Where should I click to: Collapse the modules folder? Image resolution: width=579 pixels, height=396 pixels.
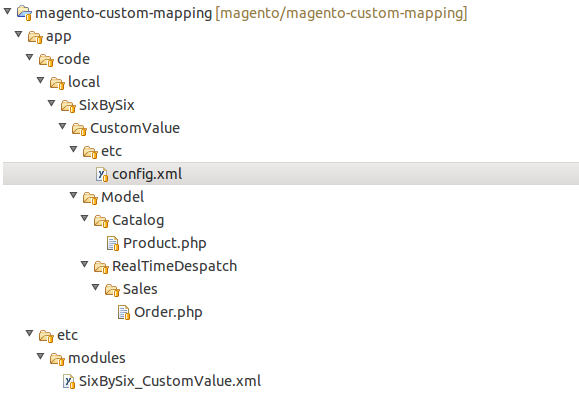(x=41, y=356)
